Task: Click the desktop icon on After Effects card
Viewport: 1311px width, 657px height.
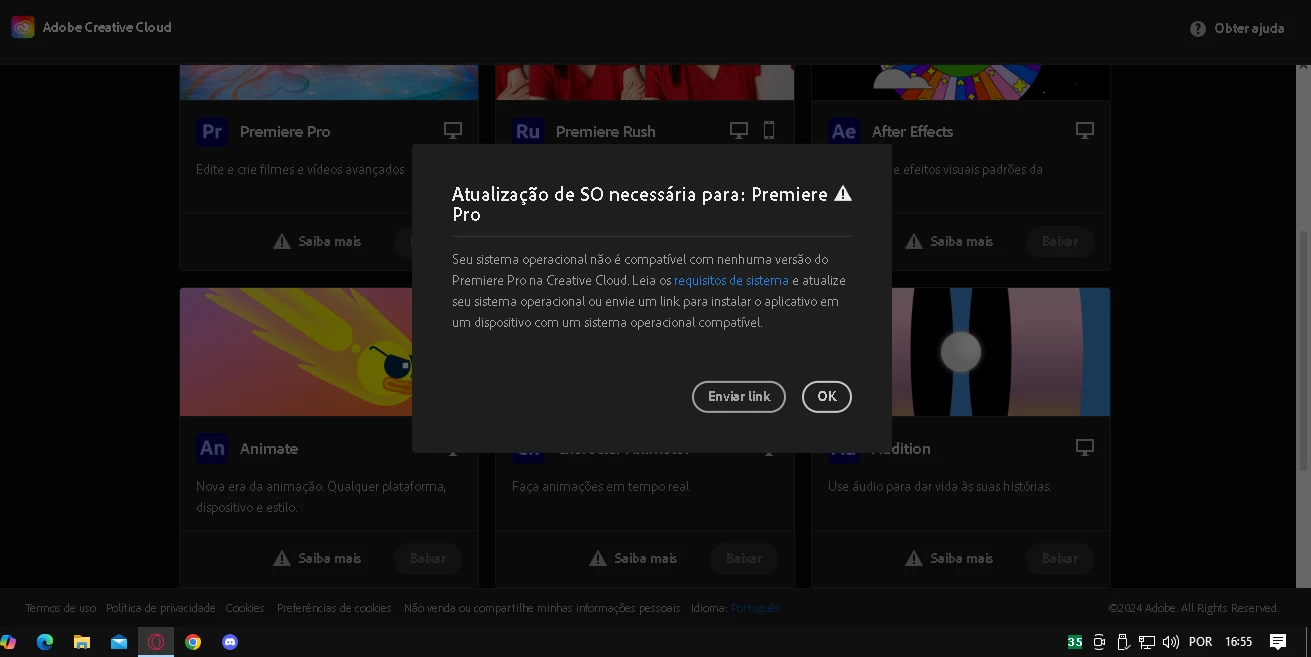Action: pyautogui.click(x=1085, y=131)
